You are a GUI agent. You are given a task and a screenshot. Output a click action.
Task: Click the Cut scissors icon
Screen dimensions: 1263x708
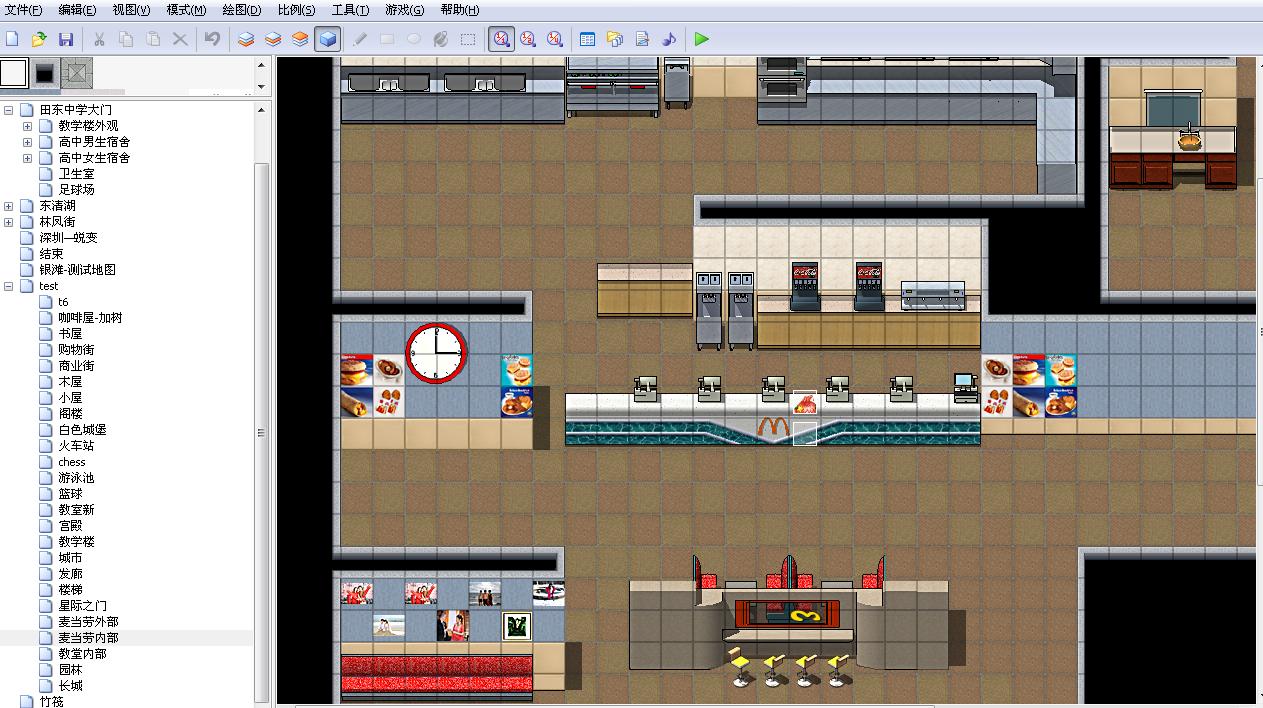[99, 39]
